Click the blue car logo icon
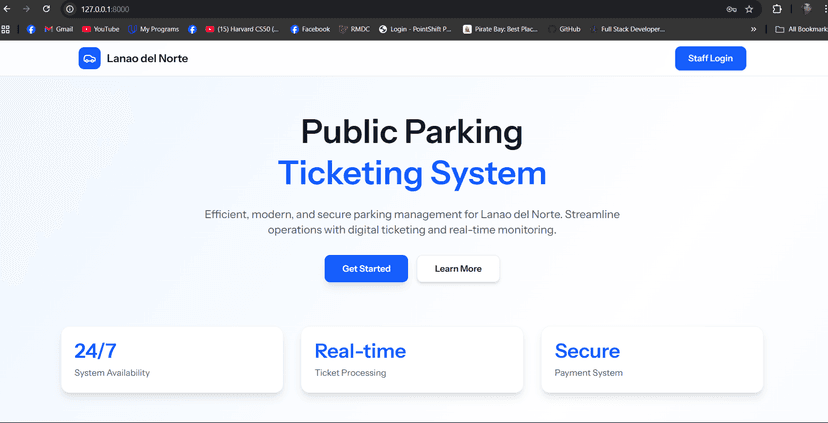Viewport: 828px width, 423px height. pyautogui.click(x=89, y=58)
